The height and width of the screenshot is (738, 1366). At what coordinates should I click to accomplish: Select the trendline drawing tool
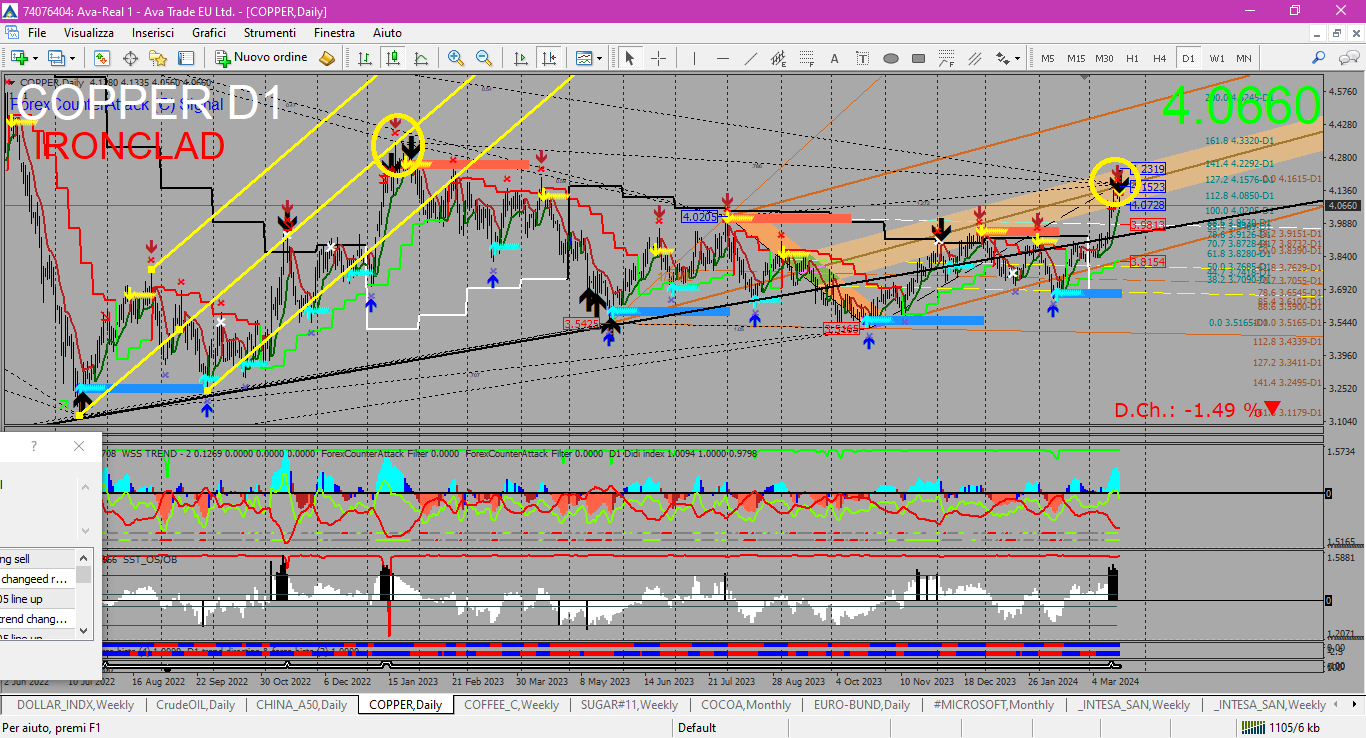point(750,58)
